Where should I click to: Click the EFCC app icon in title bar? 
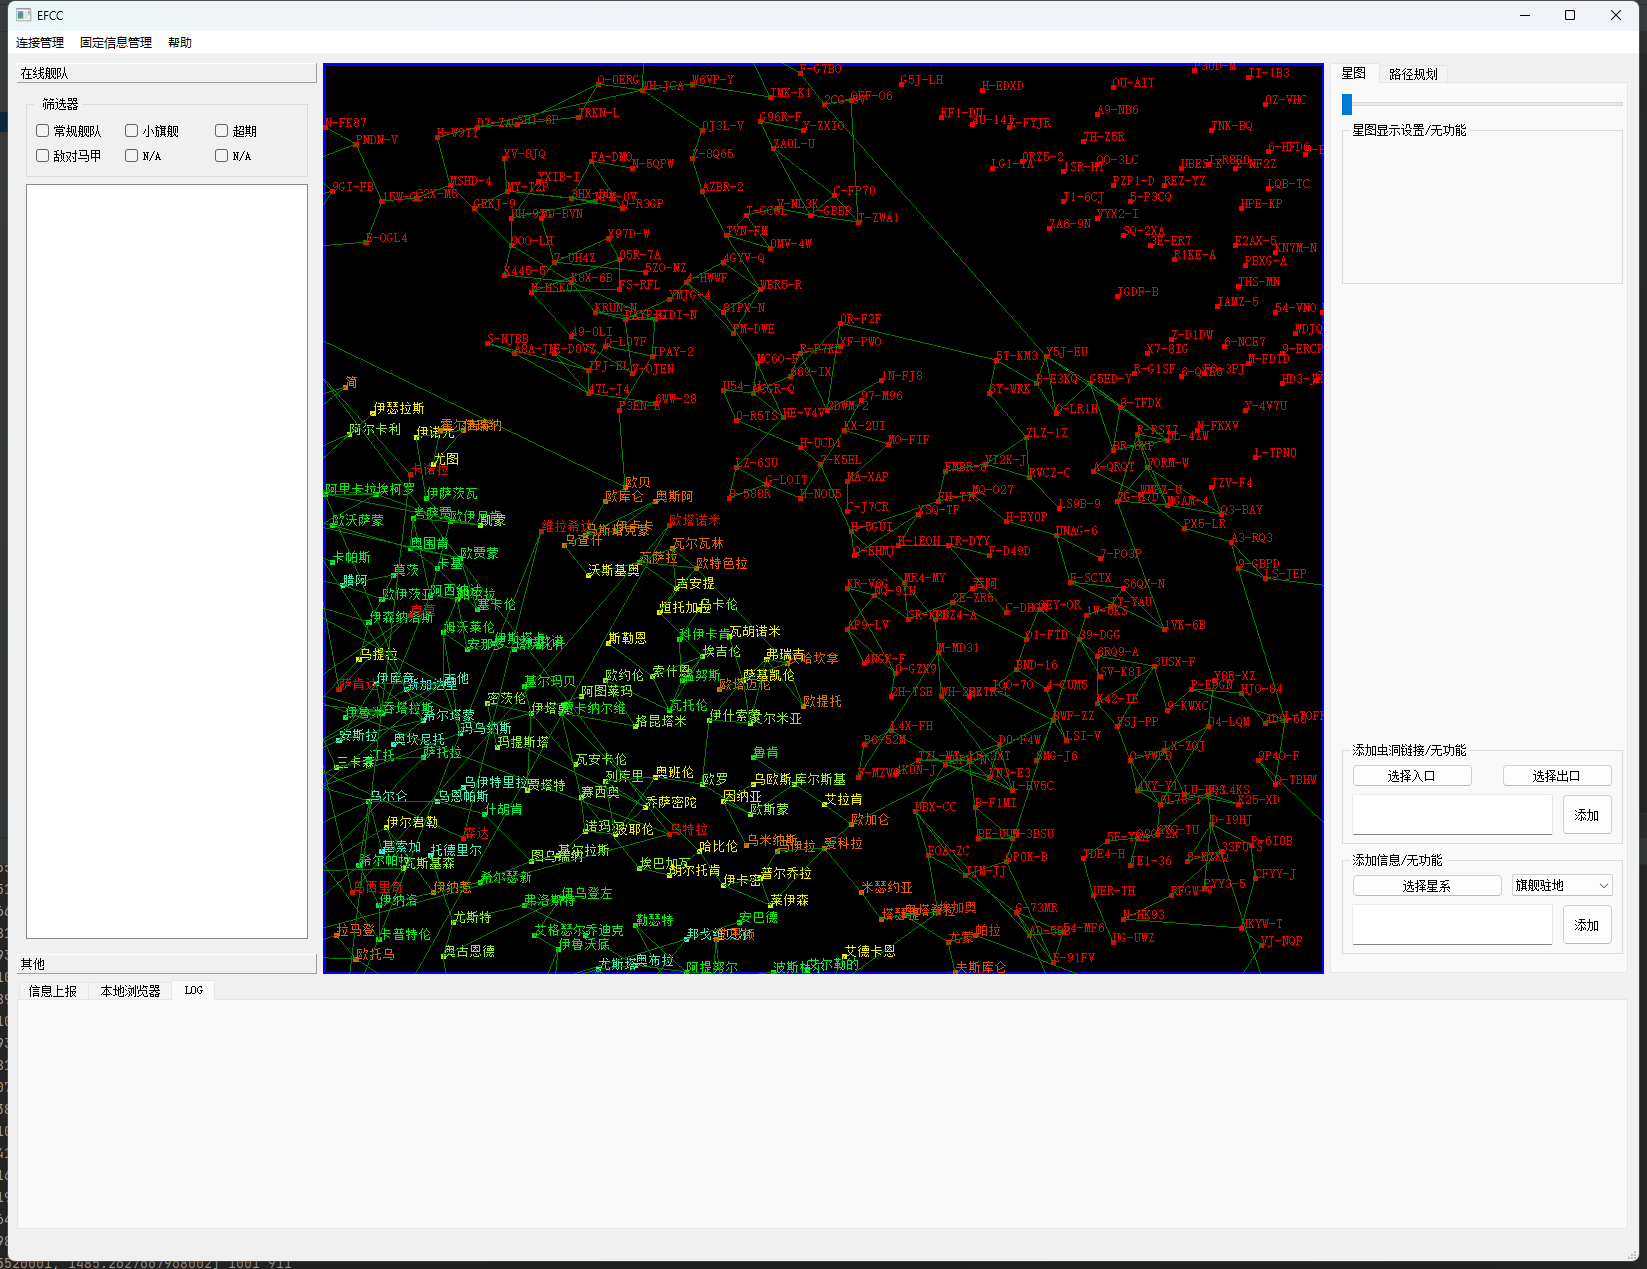(24, 15)
